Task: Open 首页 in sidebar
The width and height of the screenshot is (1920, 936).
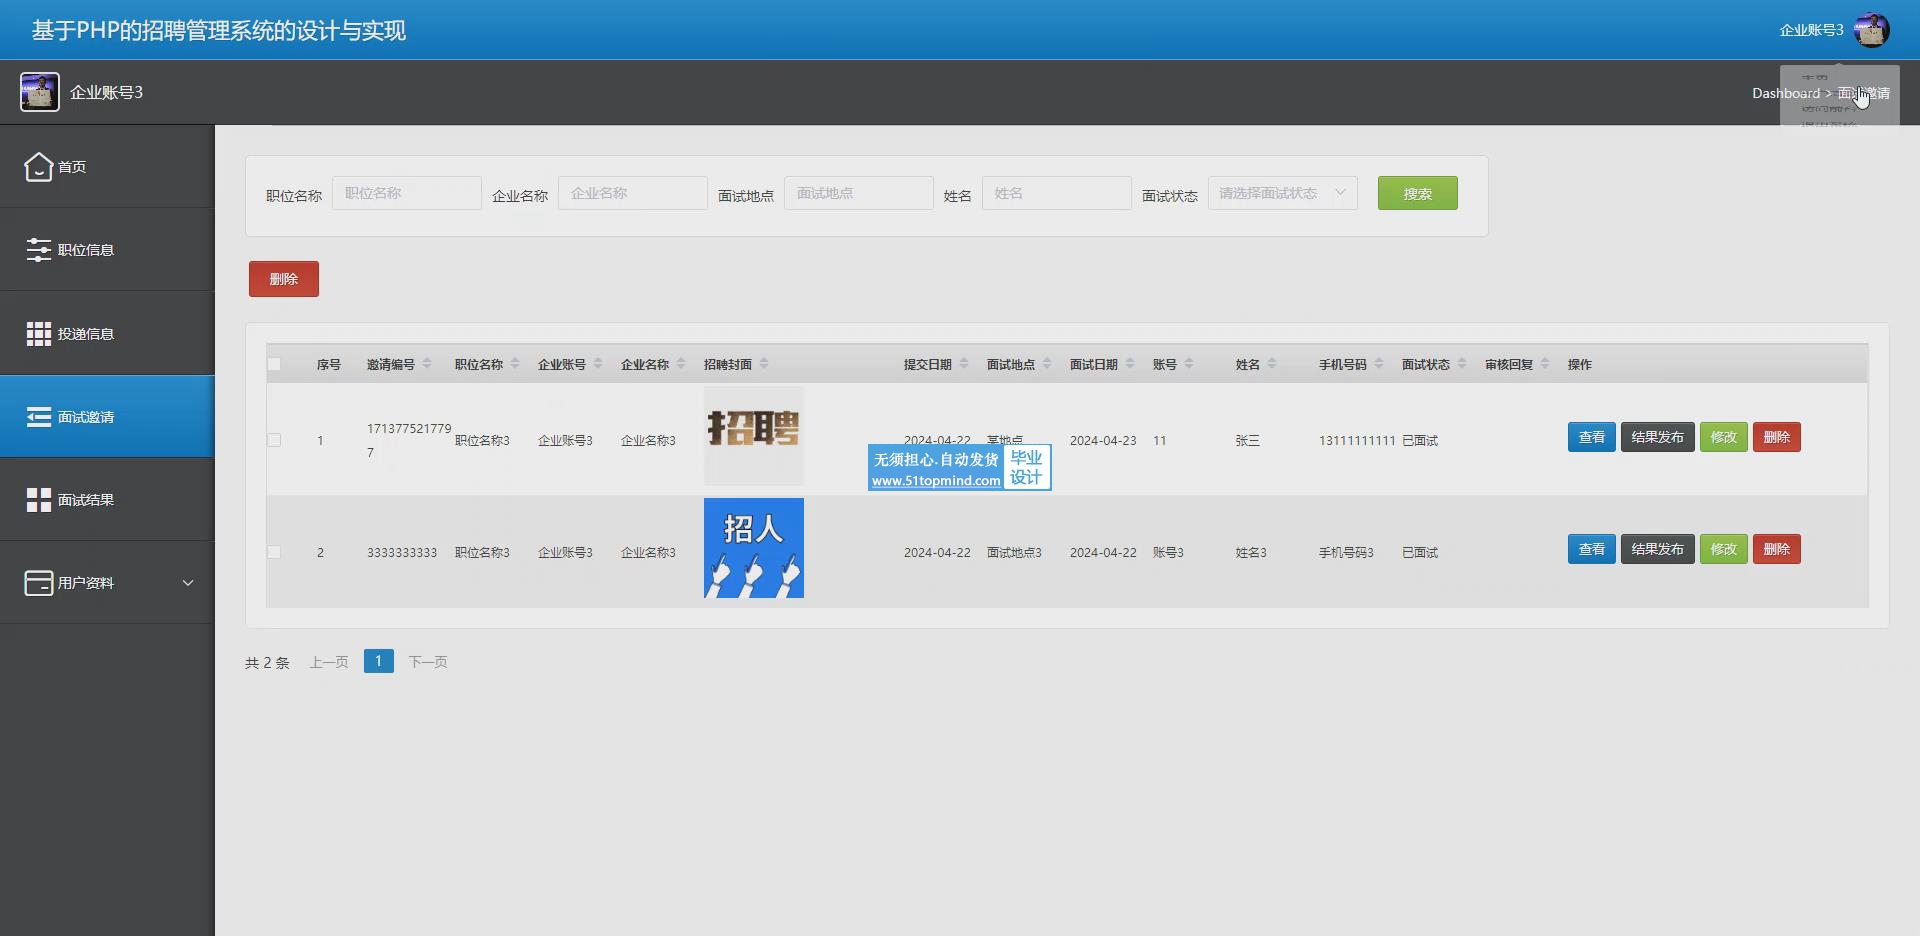Action: coord(107,167)
